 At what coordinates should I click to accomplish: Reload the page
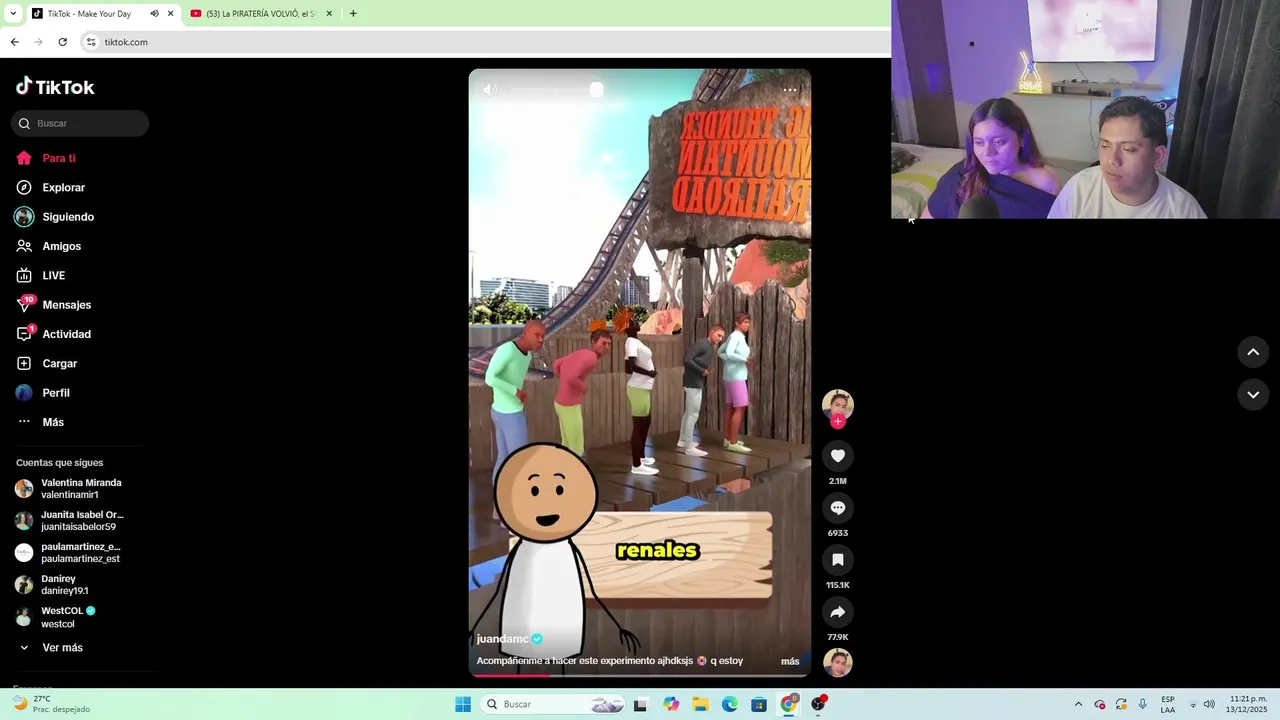click(62, 42)
